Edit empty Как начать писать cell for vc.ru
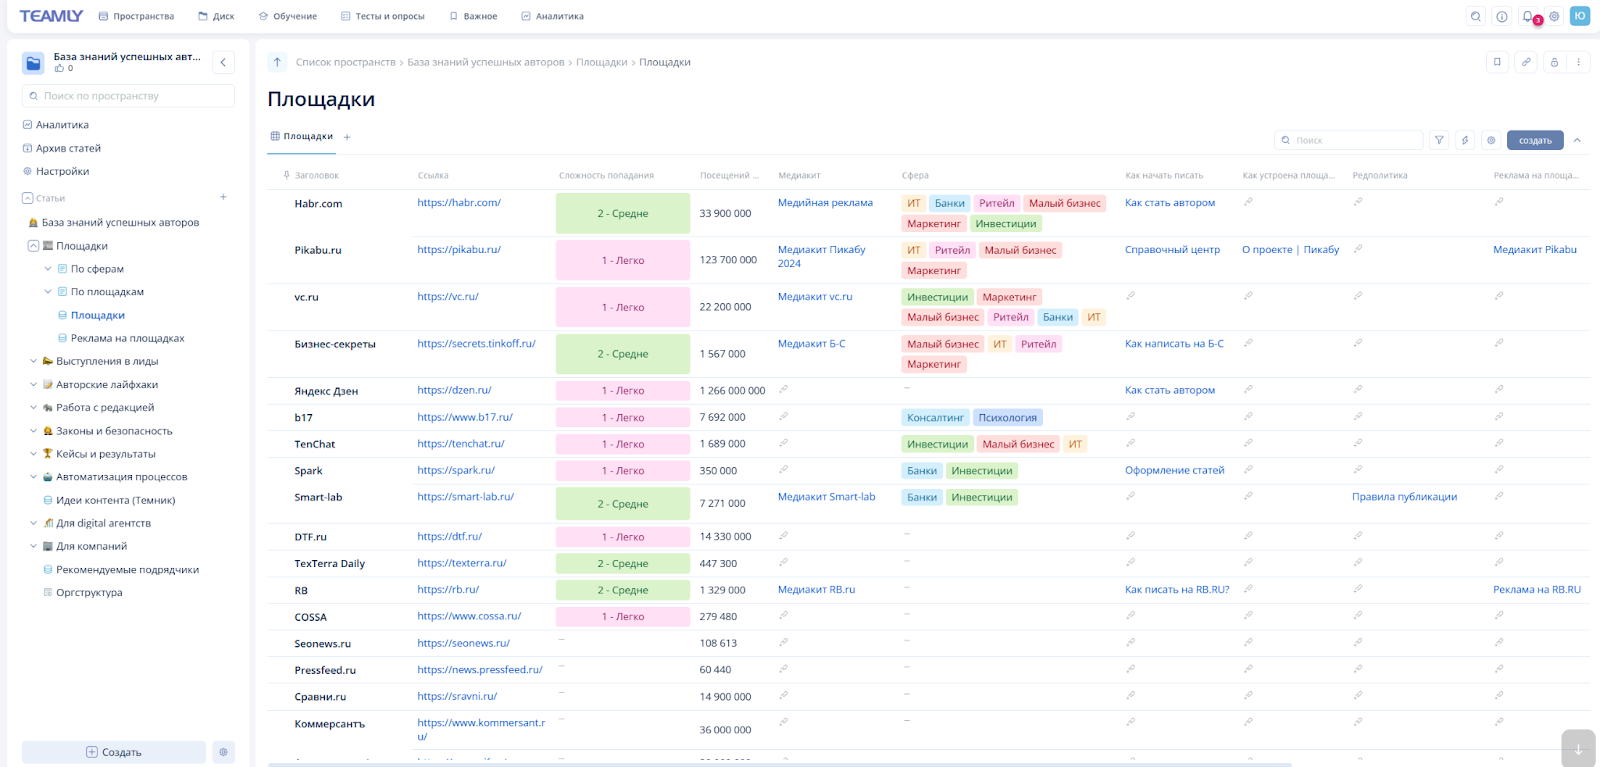Image resolution: width=1600 pixels, height=767 pixels. pos(1131,296)
